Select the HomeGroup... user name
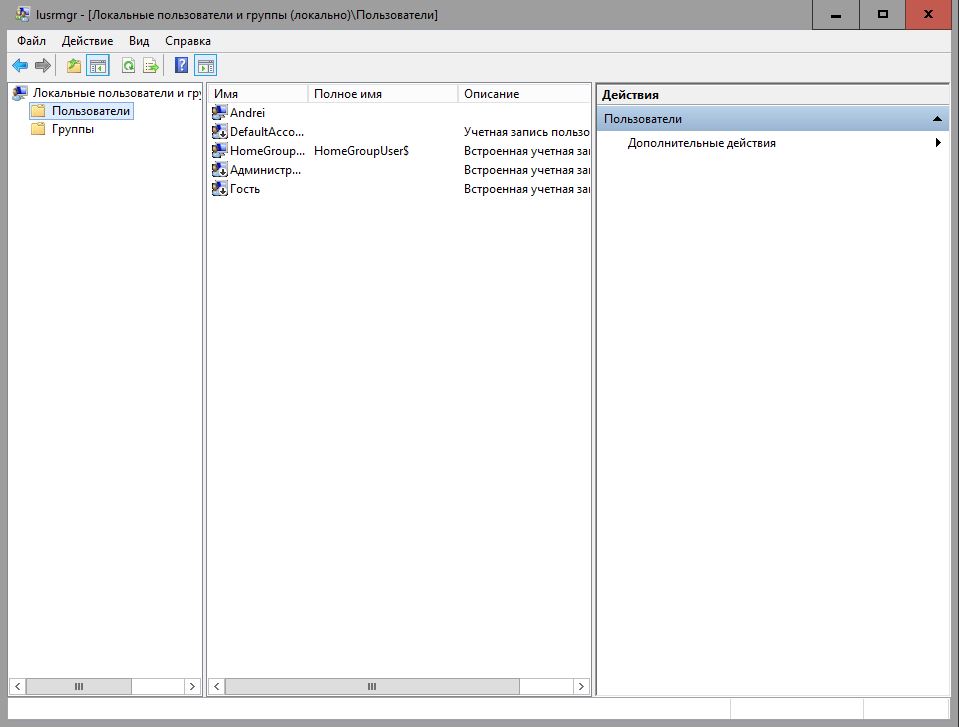959x727 pixels. tap(267, 150)
